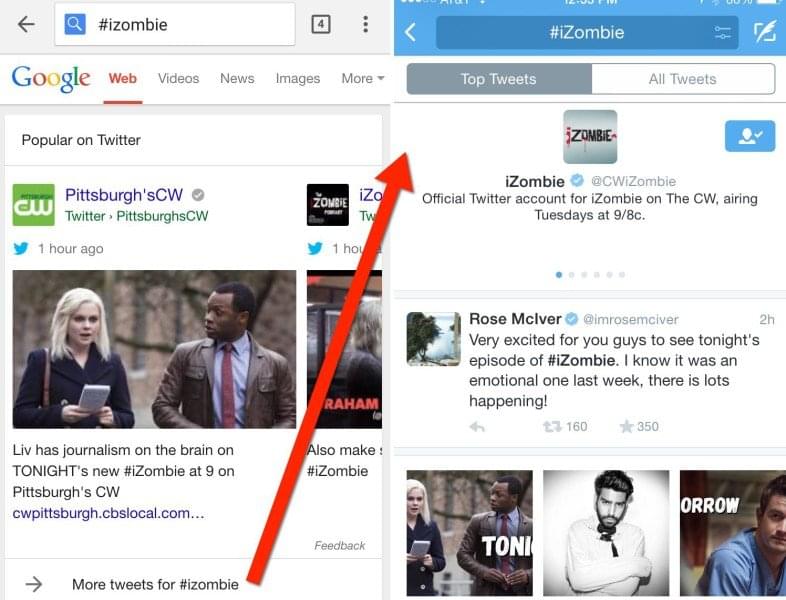The image size is (786, 600).
Task: Open the ORROW captioned photo
Action: point(733,533)
